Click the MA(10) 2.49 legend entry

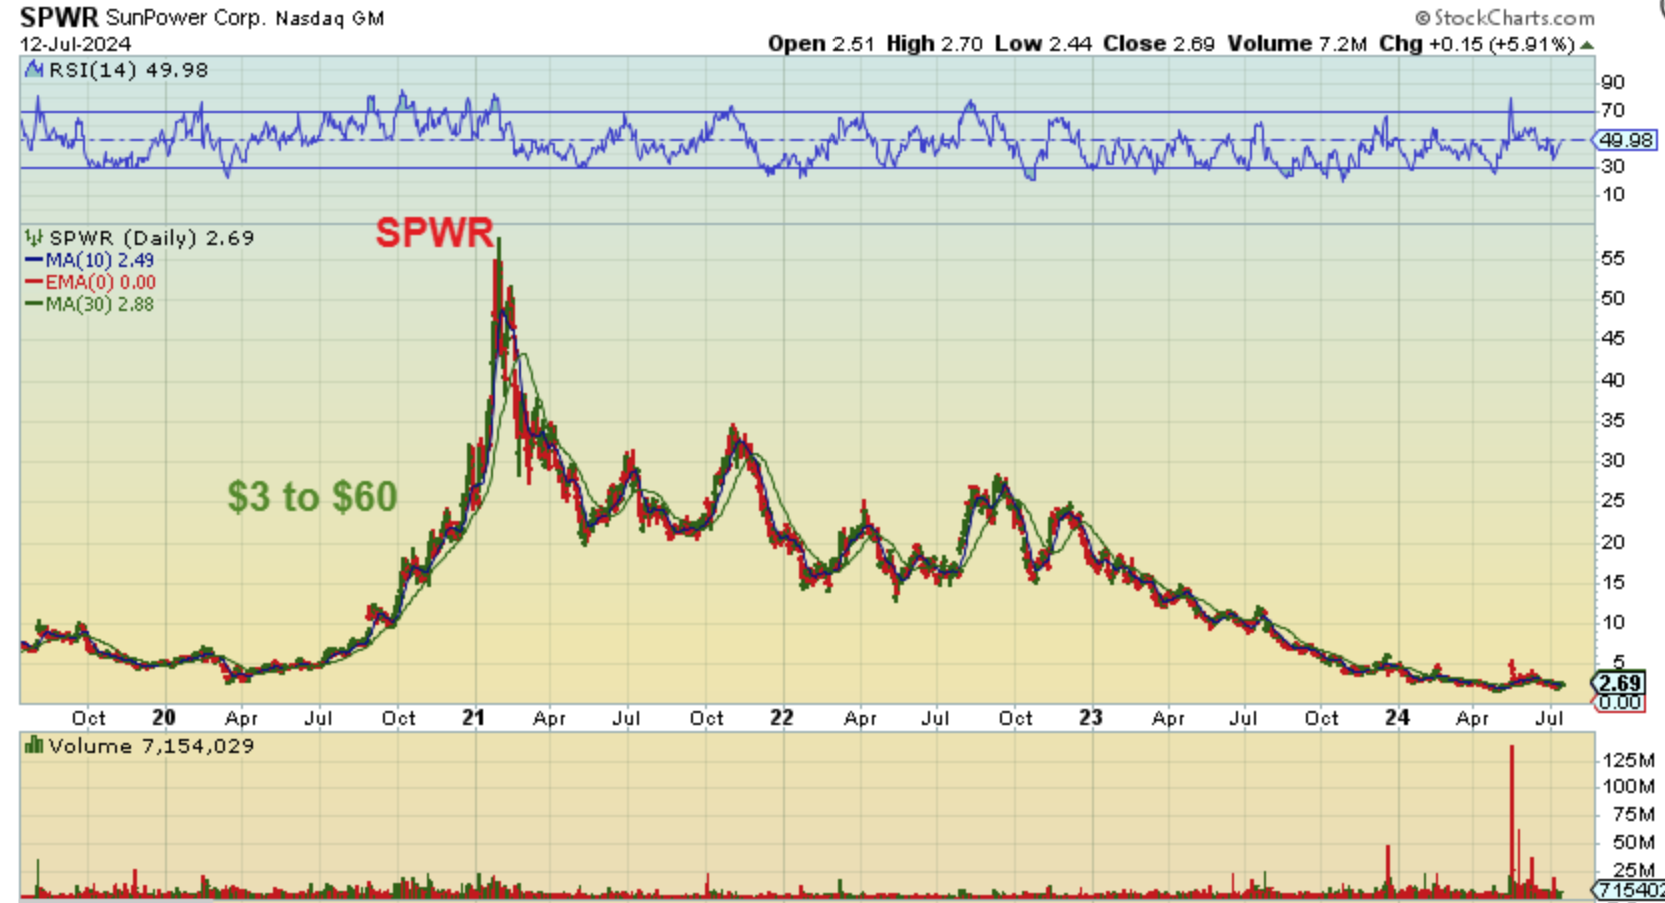coord(89,260)
